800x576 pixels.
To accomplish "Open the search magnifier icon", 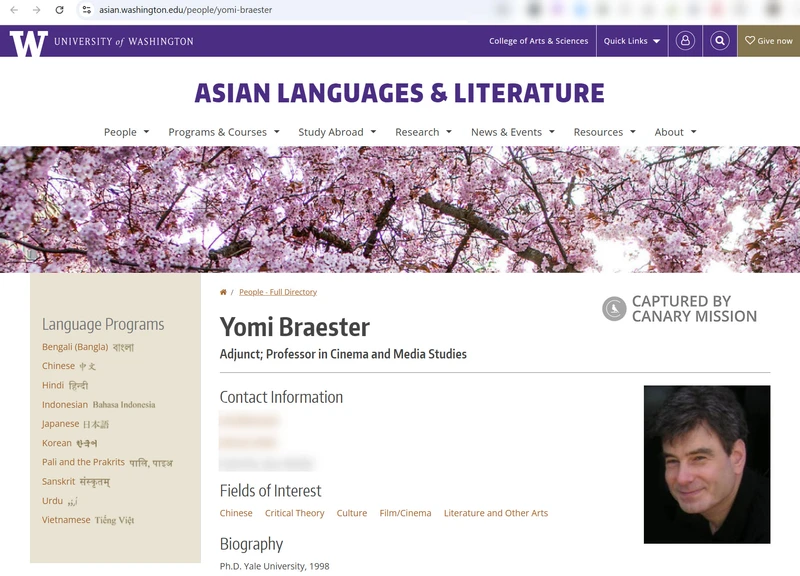I will tap(720, 41).
